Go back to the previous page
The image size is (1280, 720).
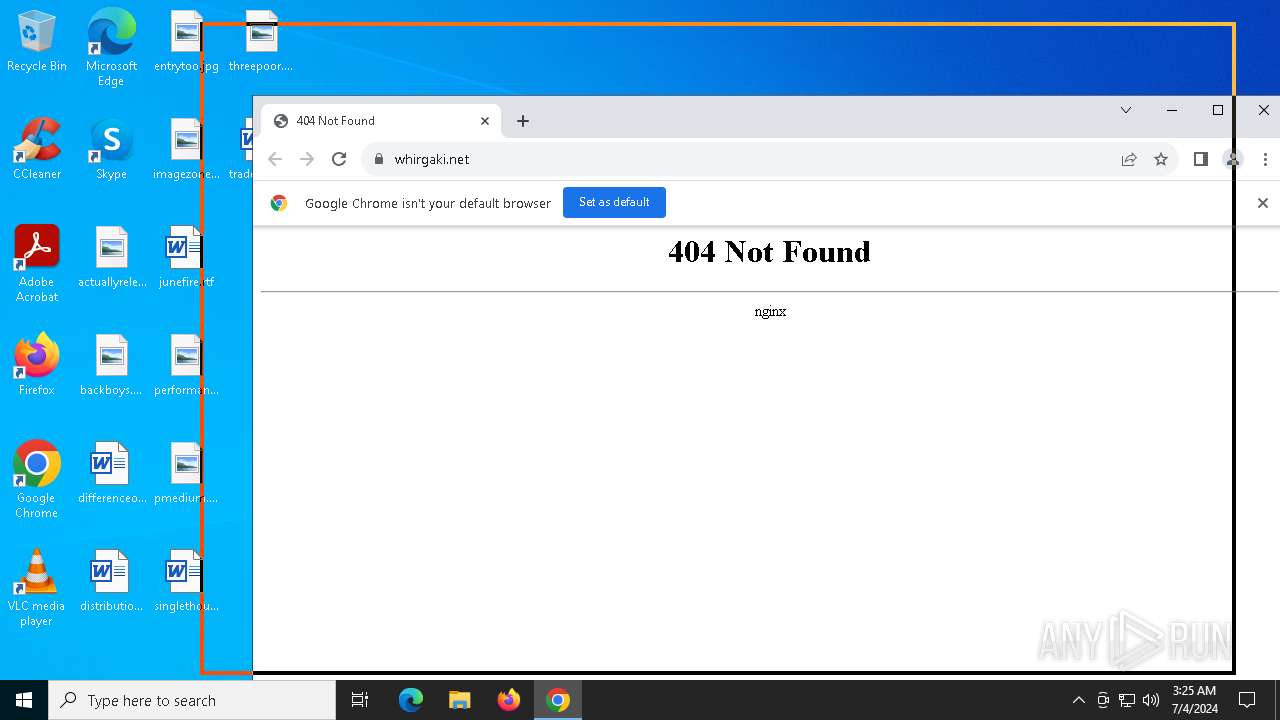275,159
